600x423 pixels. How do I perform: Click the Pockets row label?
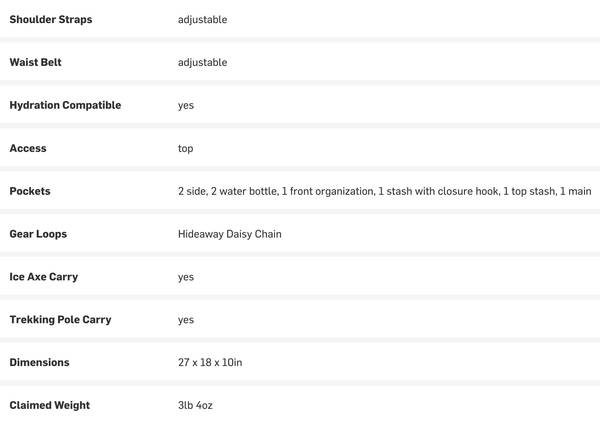[30, 191]
